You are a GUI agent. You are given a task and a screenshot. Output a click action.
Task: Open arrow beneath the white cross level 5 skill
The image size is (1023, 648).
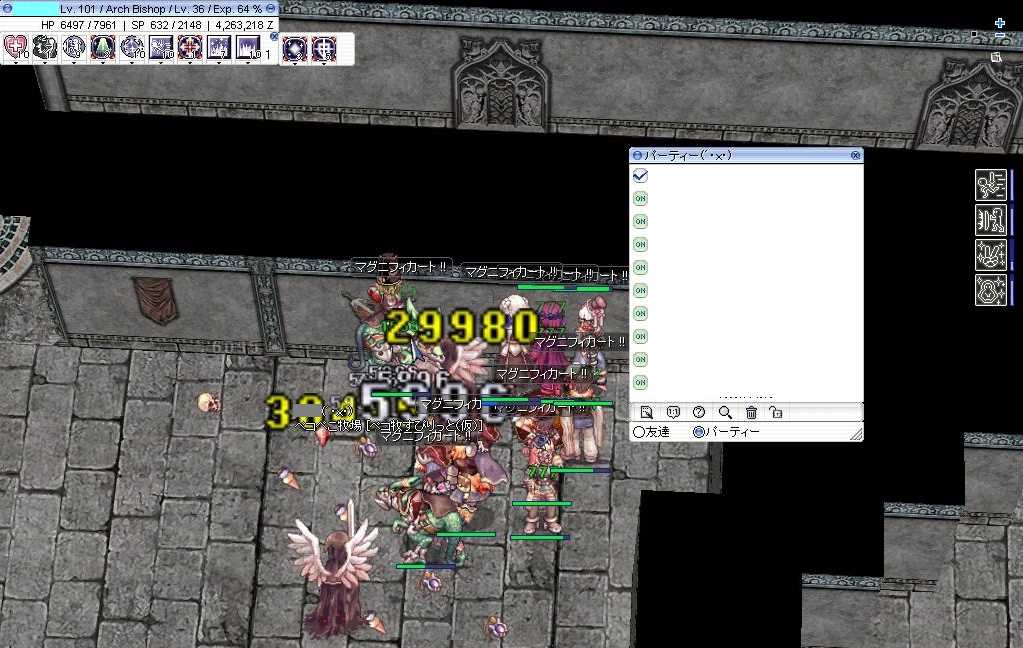click(x=324, y=64)
